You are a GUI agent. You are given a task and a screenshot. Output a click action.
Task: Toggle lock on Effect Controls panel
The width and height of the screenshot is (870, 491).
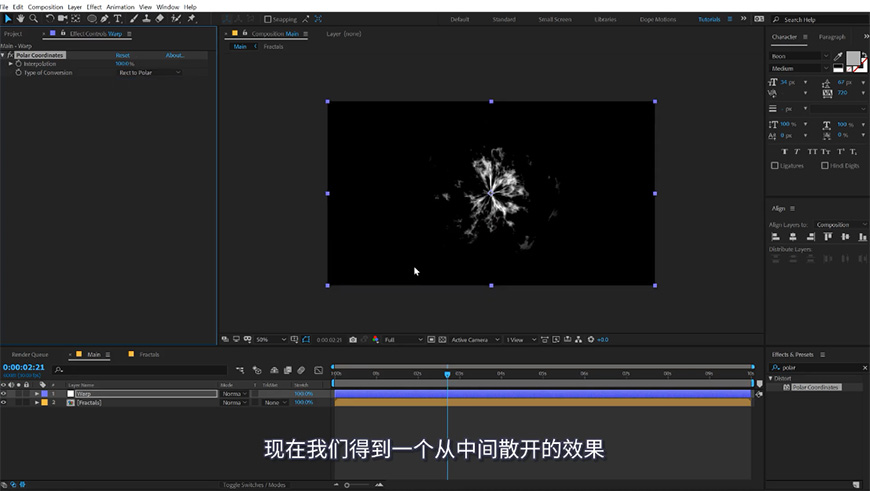(63, 33)
